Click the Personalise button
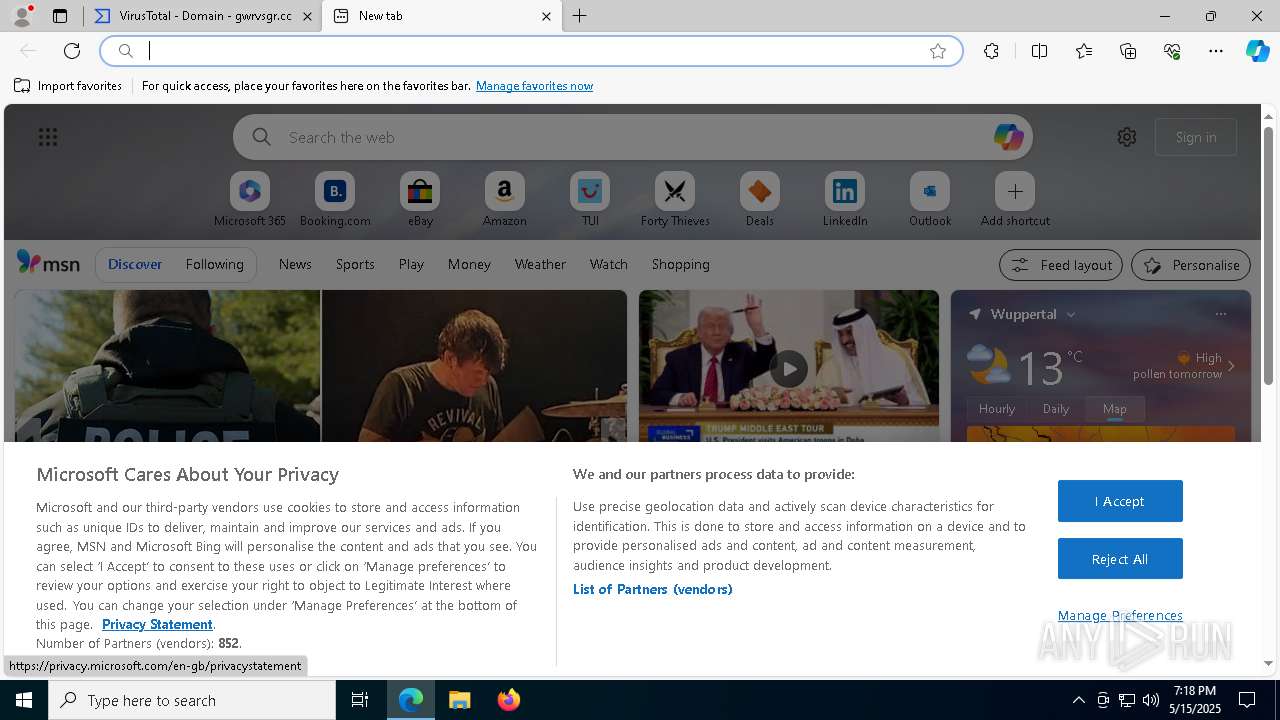1280x720 pixels. pyautogui.click(x=1191, y=265)
